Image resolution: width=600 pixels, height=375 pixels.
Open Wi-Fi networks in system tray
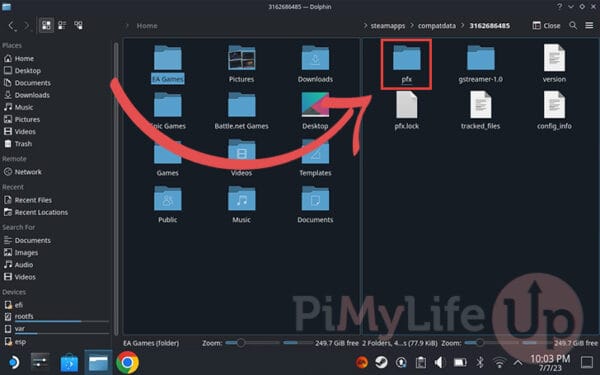click(x=499, y=362)
